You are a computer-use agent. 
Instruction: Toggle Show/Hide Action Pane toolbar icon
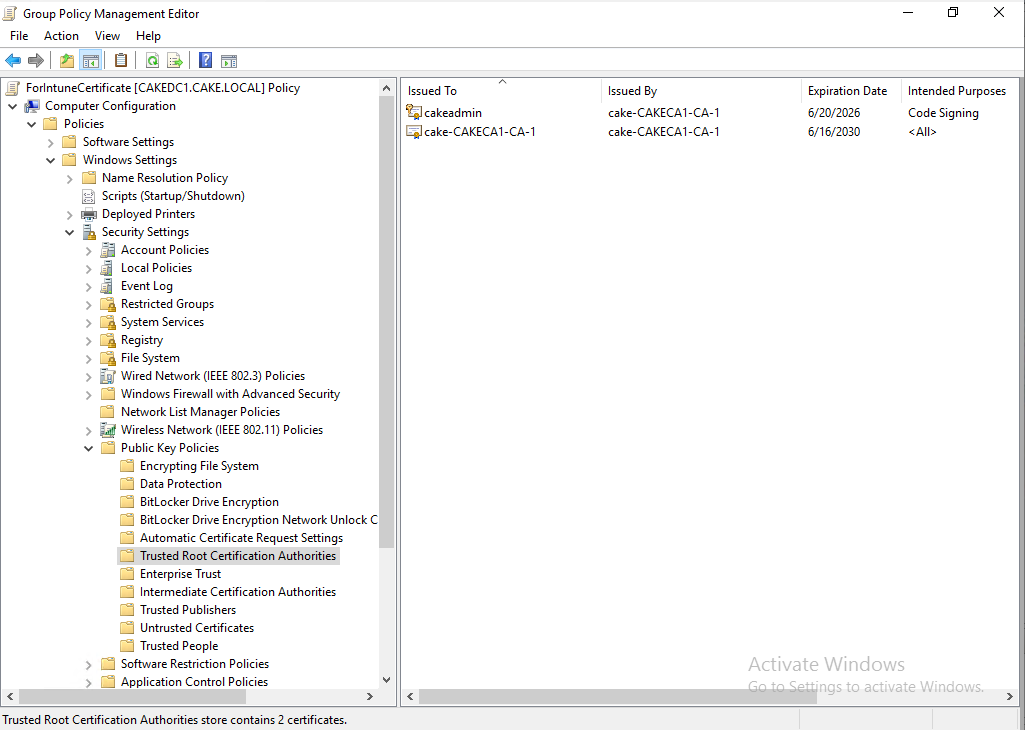[229, 61]
